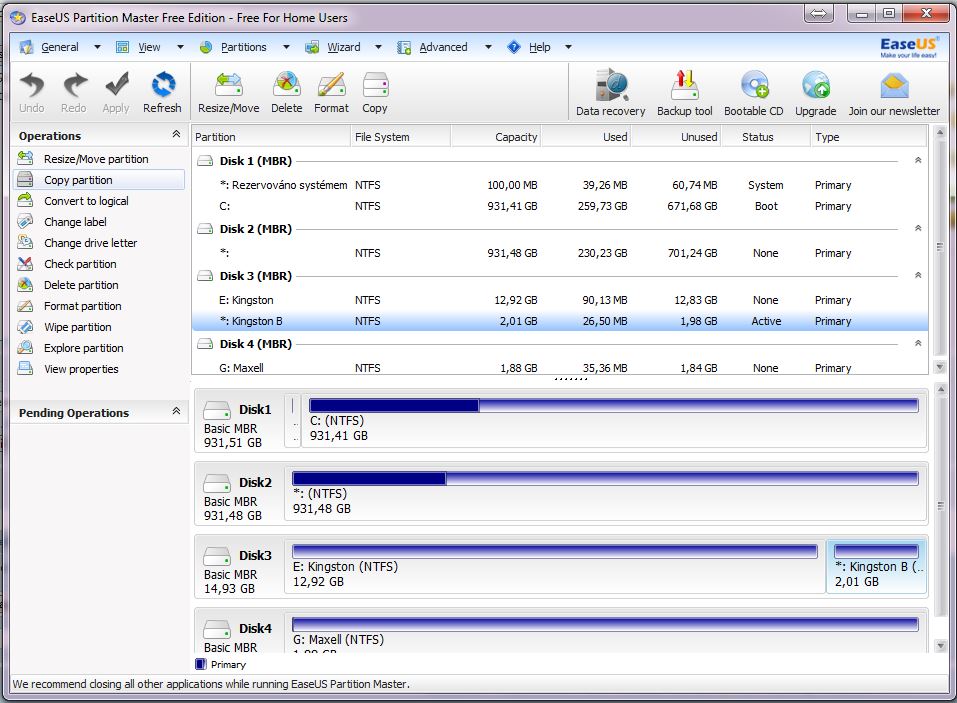
Task: Click the Format toolbar icon
Action: 331,85
